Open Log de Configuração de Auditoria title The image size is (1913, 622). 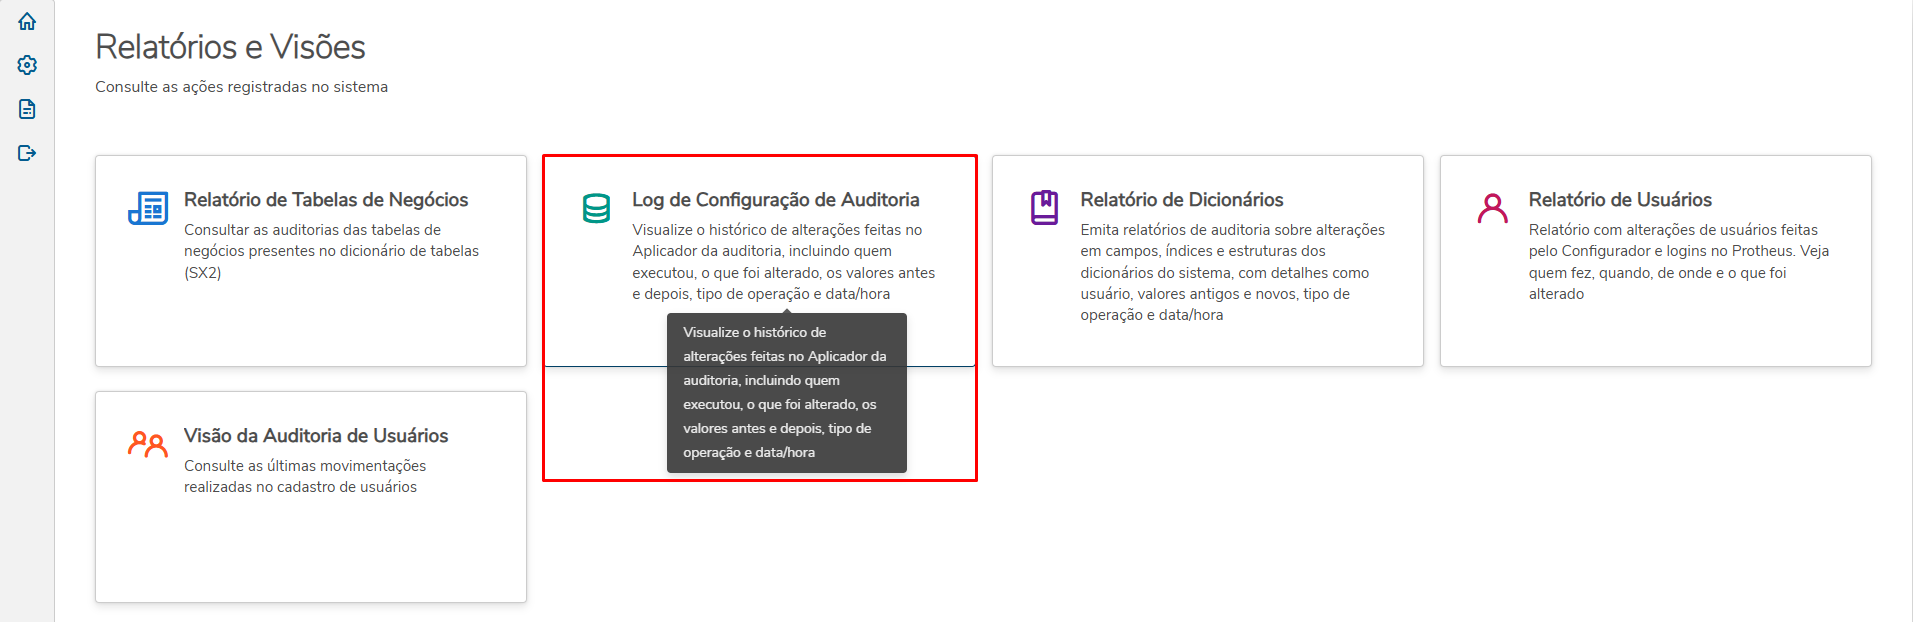pyautogui.click(x=775, y=200)
